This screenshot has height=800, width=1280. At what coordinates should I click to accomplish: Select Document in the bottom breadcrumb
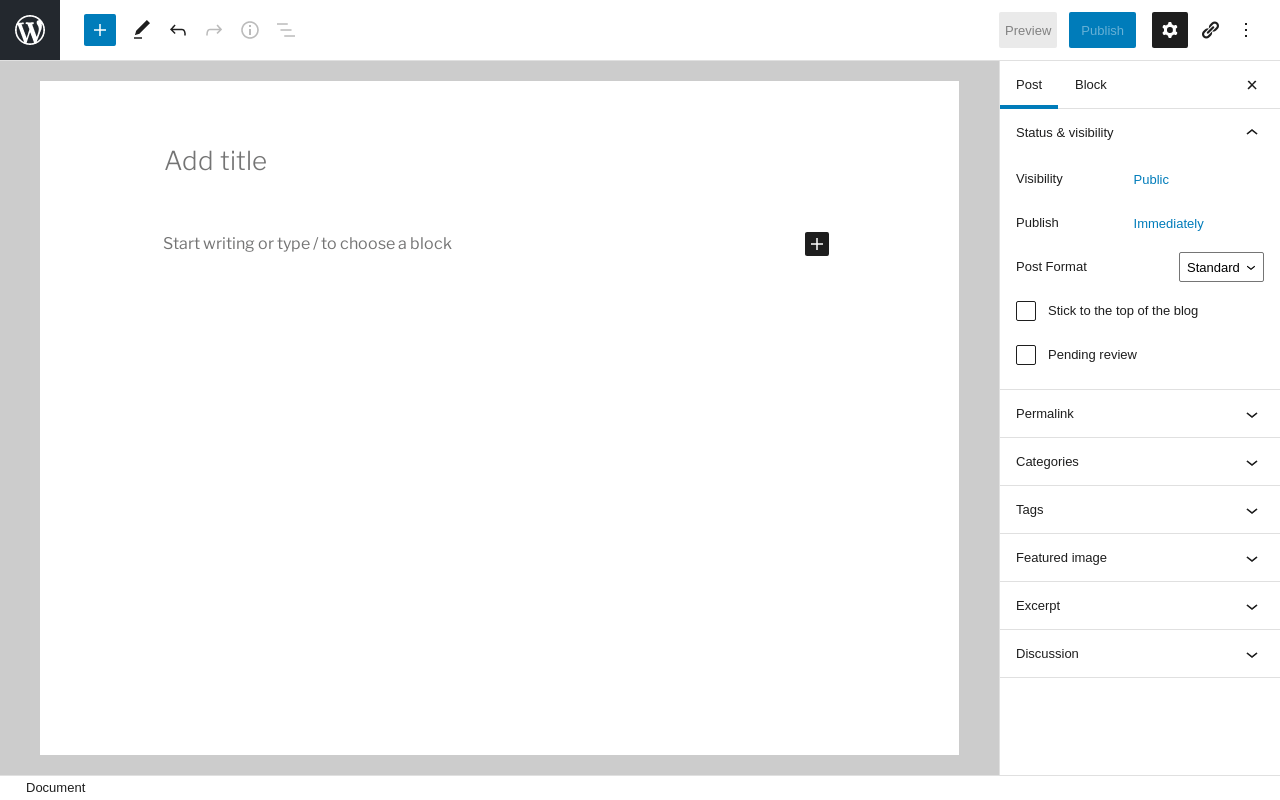click(56, 788)
